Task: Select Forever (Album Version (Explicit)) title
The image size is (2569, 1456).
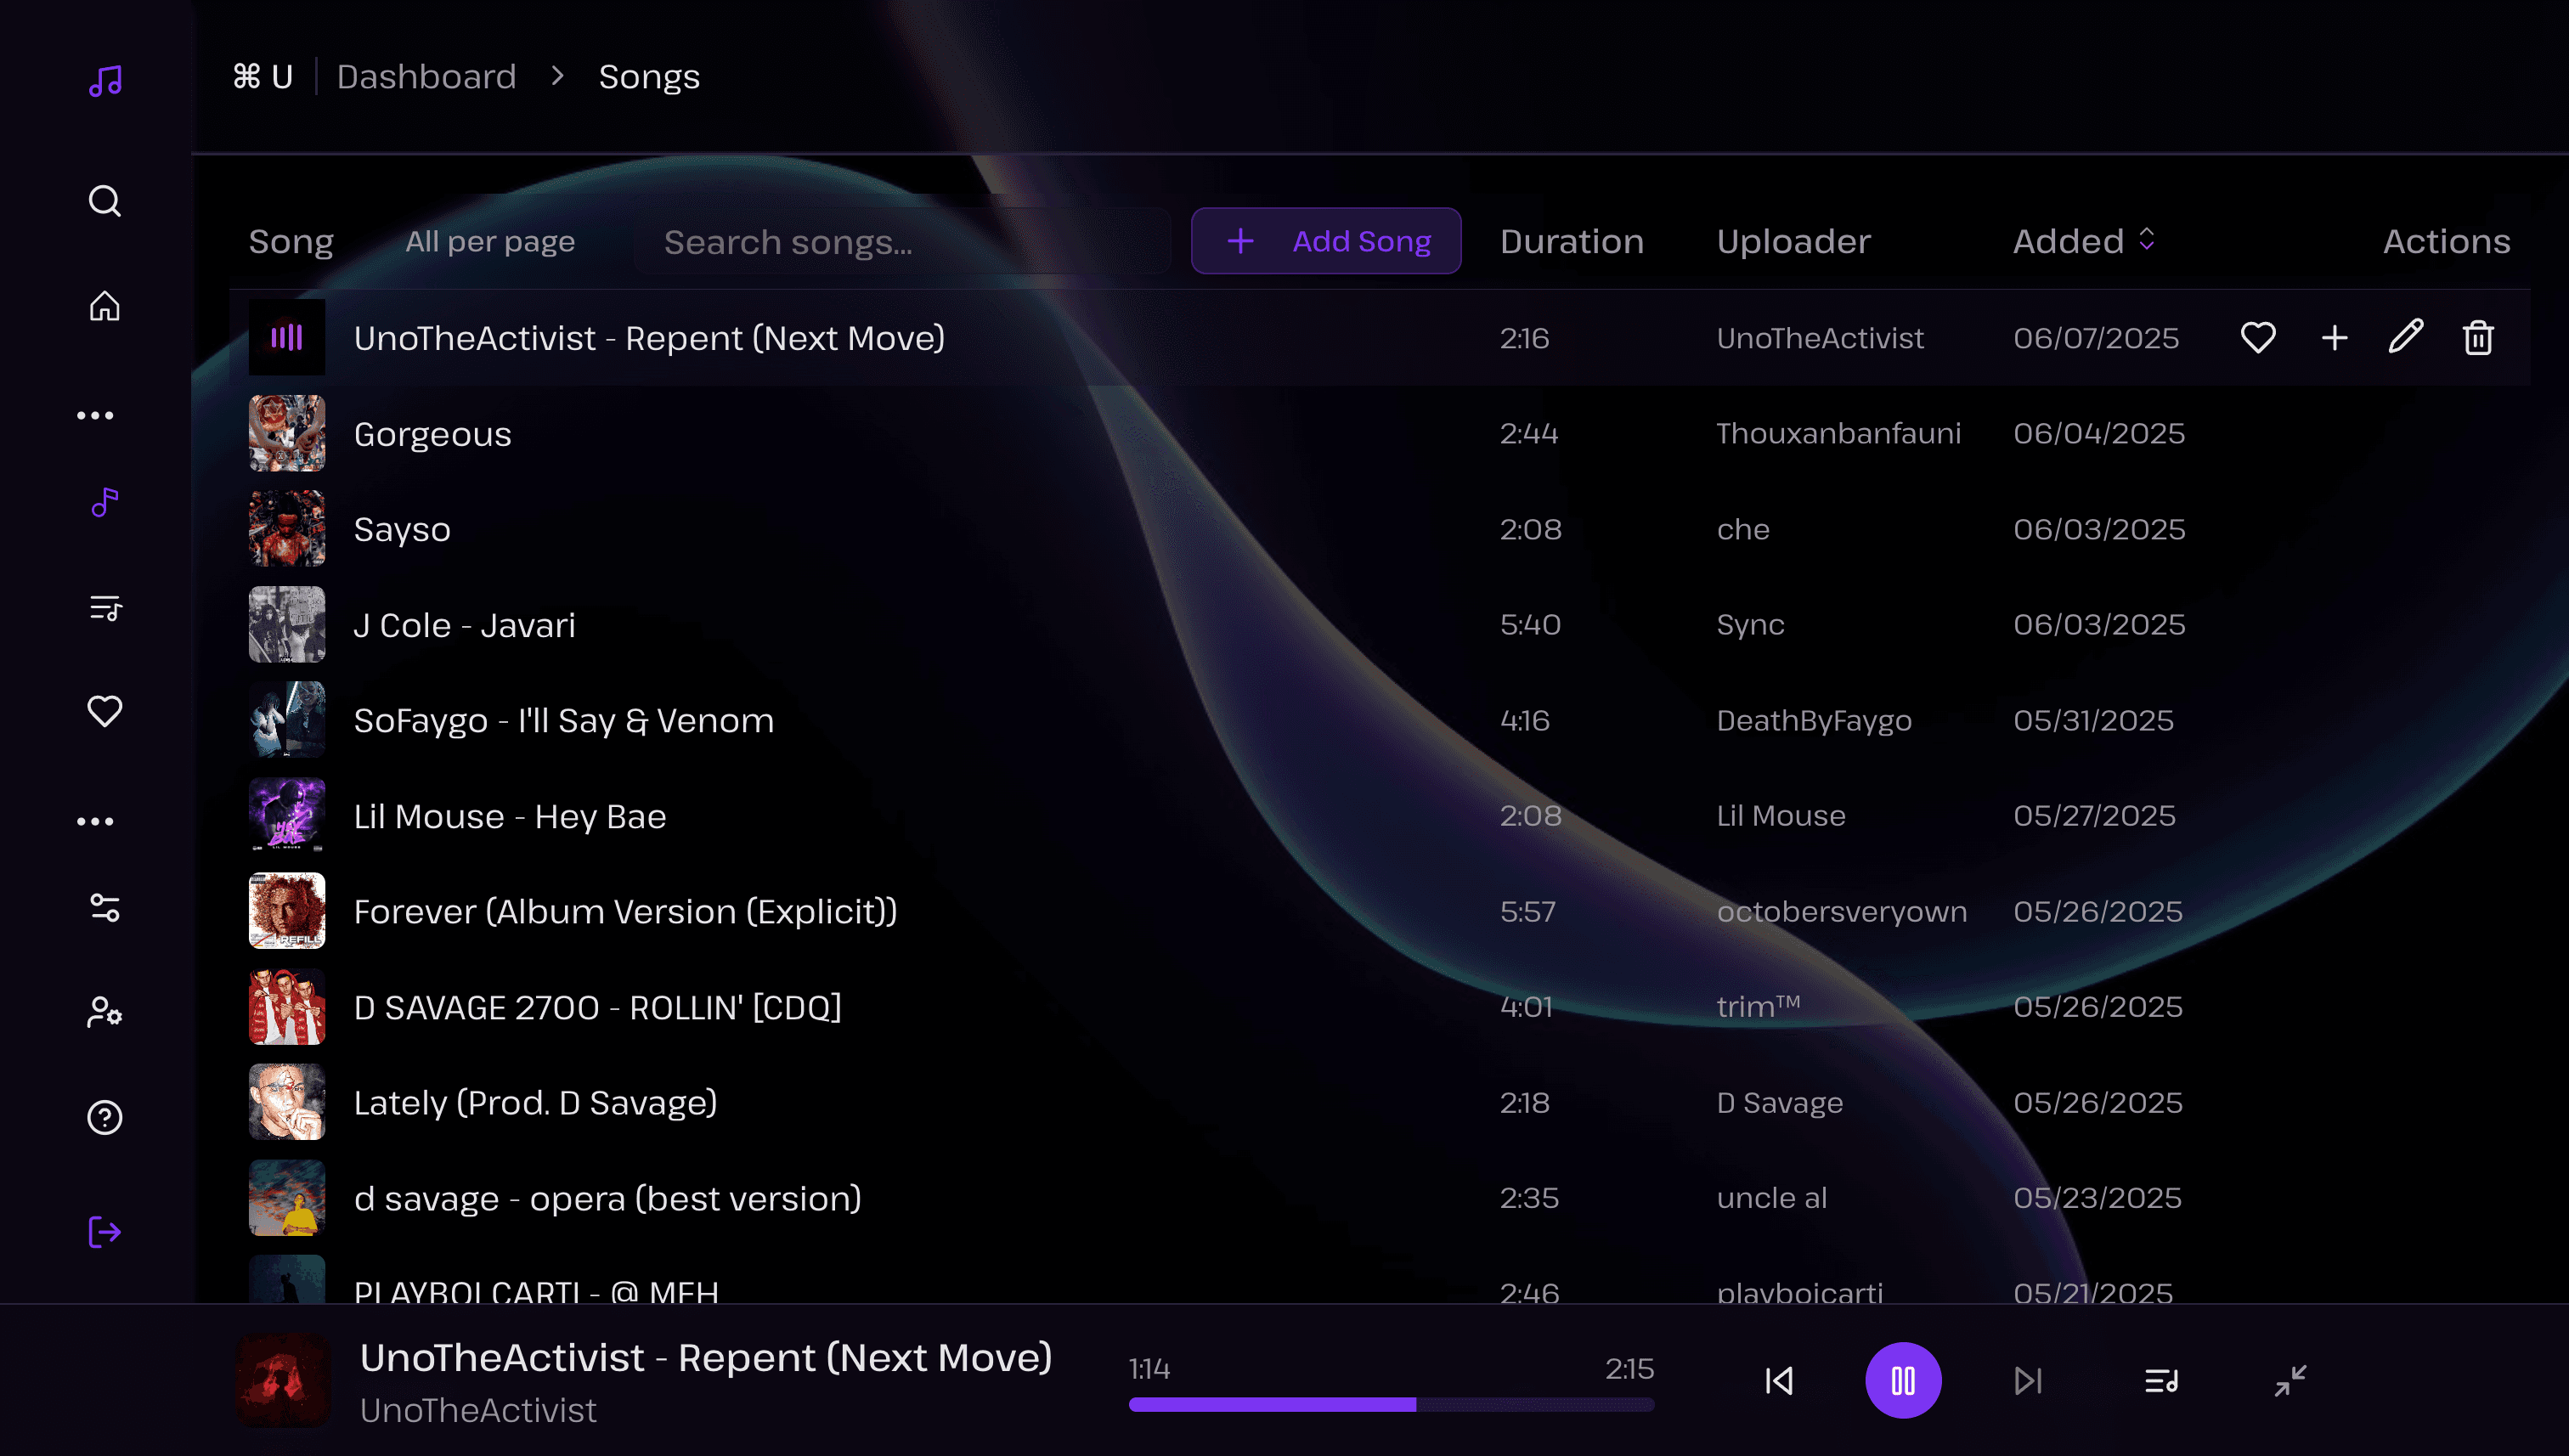Action: point(626,911)
